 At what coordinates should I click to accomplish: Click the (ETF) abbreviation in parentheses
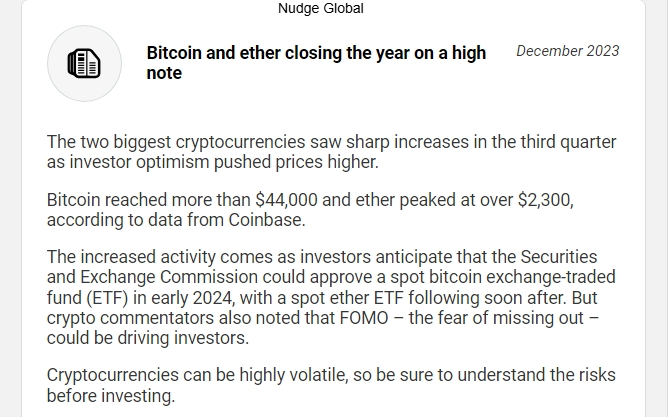click(x=107, y=298)
